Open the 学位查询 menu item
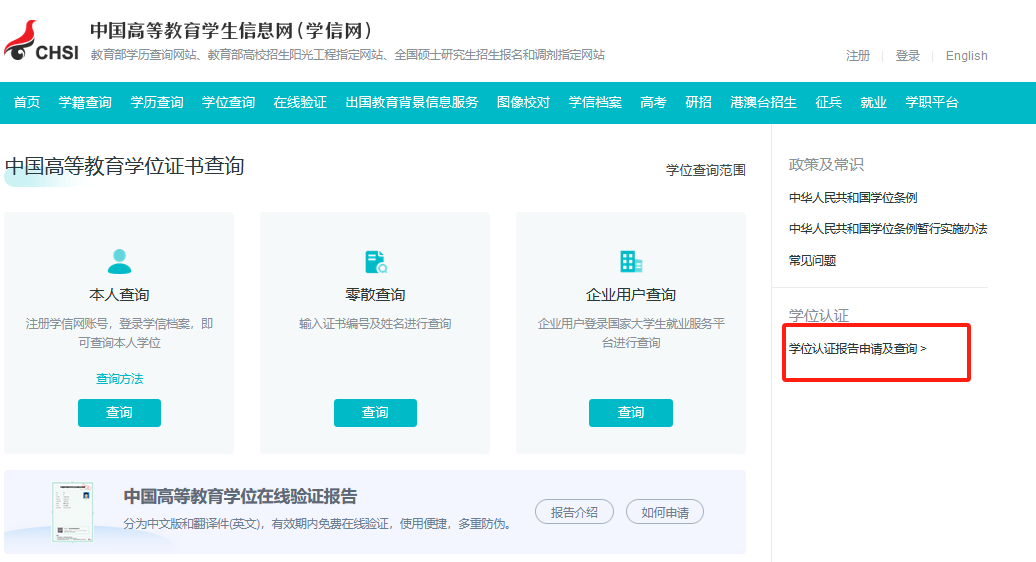Screen dimensions: 1036x562 pos(229,102)
